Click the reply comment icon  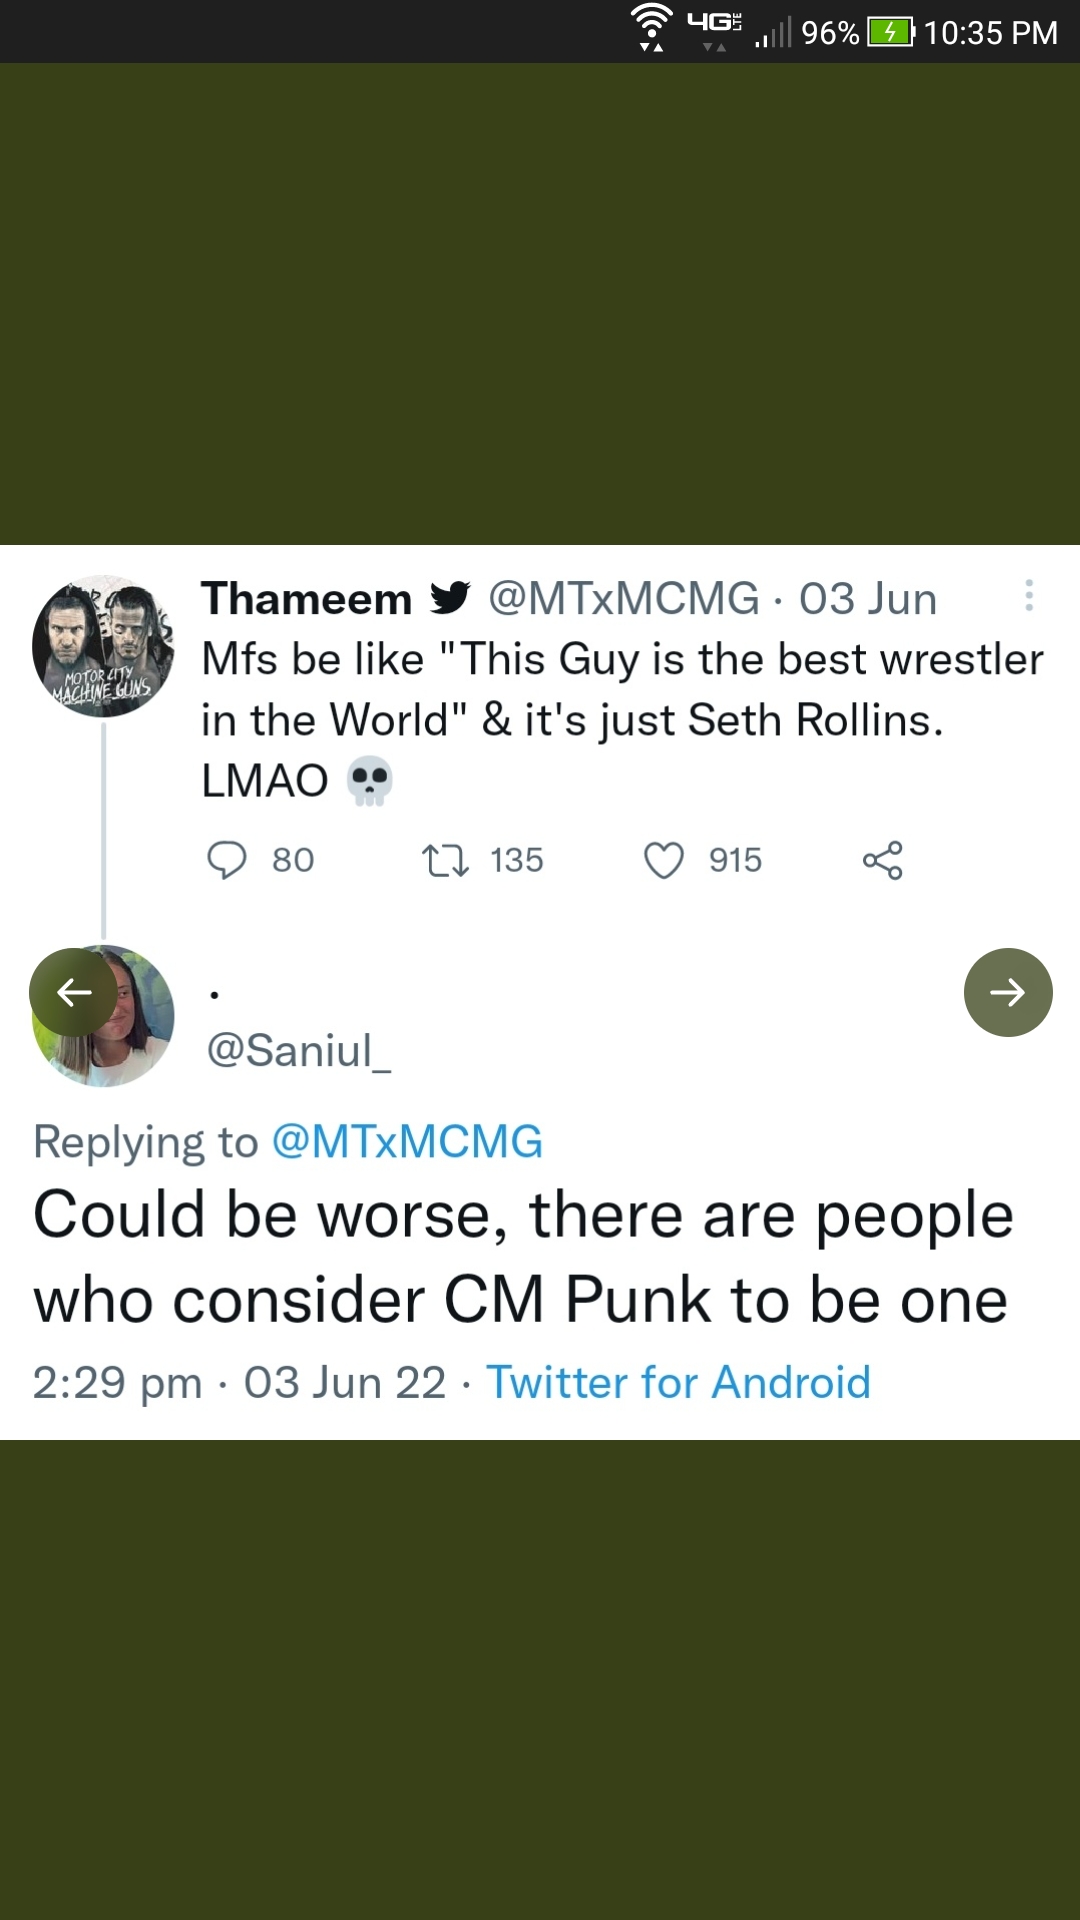click(227, 860)
